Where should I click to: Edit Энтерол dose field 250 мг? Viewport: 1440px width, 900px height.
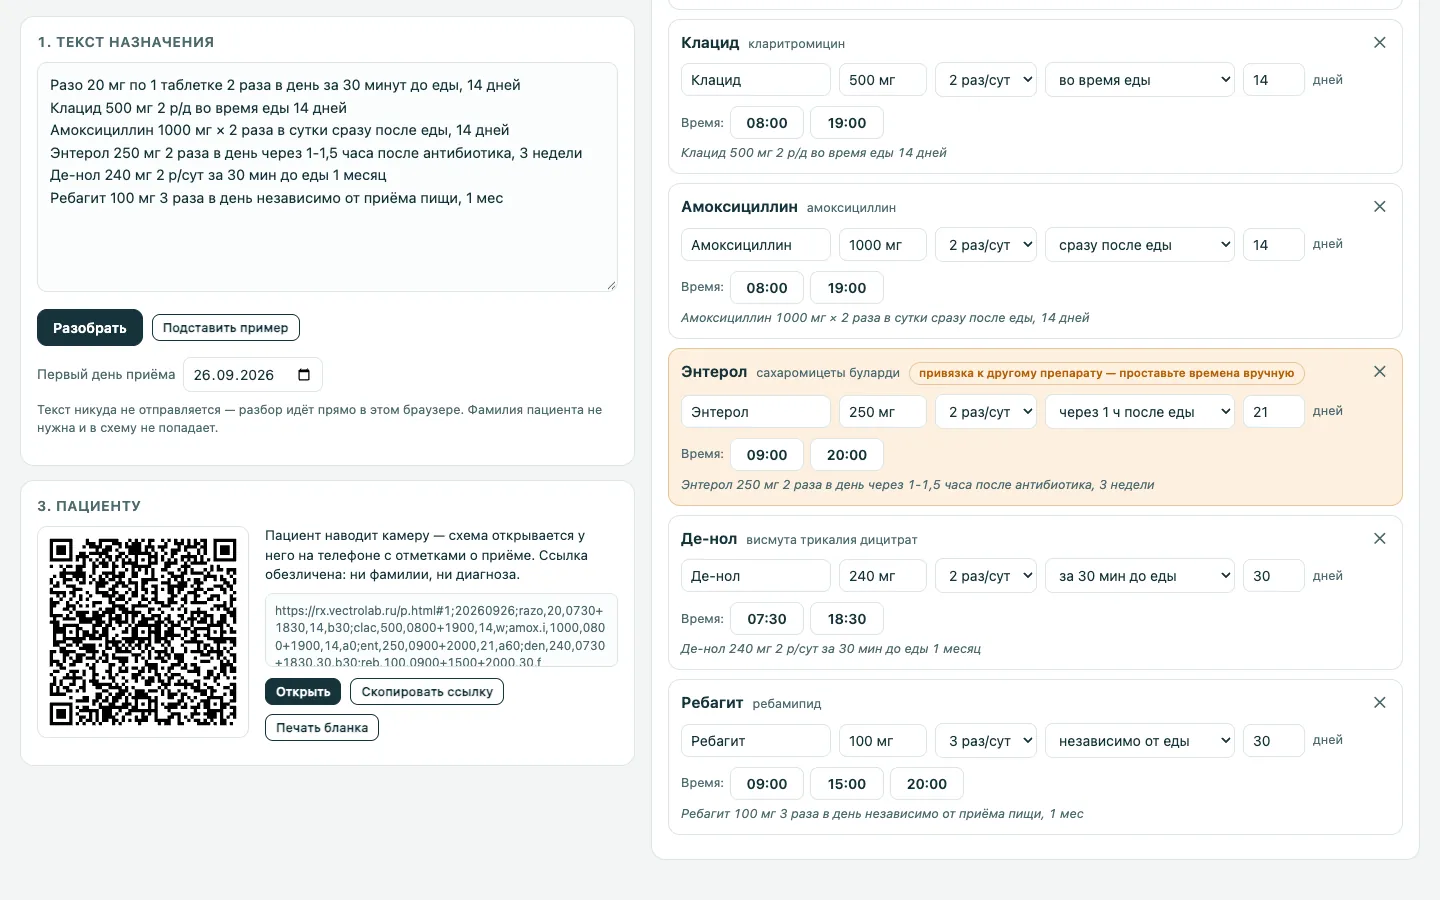coord(883,412)
